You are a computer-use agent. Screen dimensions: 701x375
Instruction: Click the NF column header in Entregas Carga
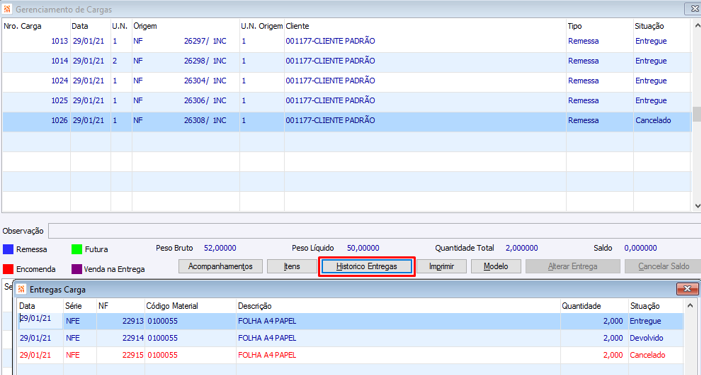coord(103,306)
